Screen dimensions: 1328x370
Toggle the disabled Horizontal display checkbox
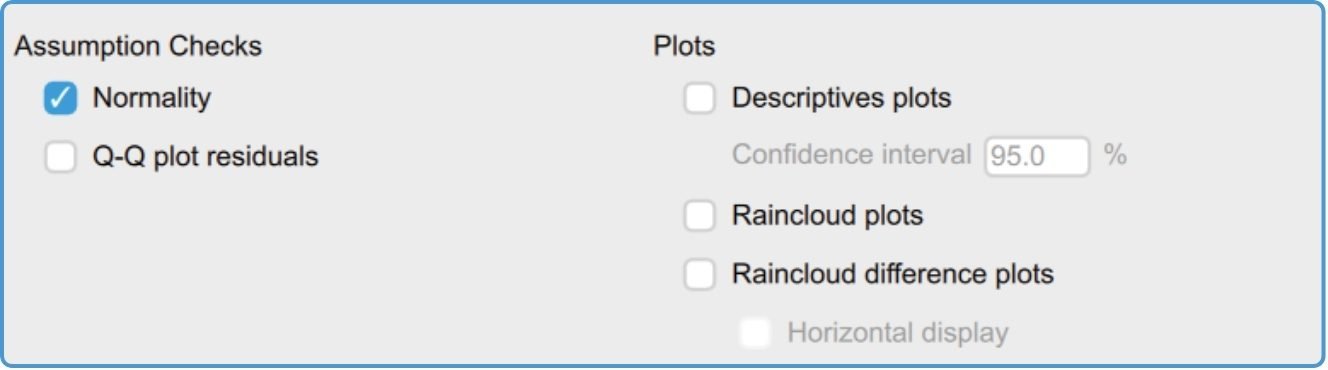pos(755,333)
